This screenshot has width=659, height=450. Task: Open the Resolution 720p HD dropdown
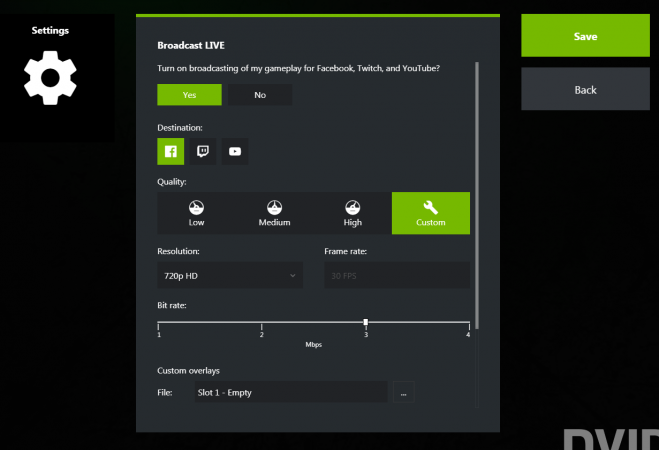click(x=230, y=275)
